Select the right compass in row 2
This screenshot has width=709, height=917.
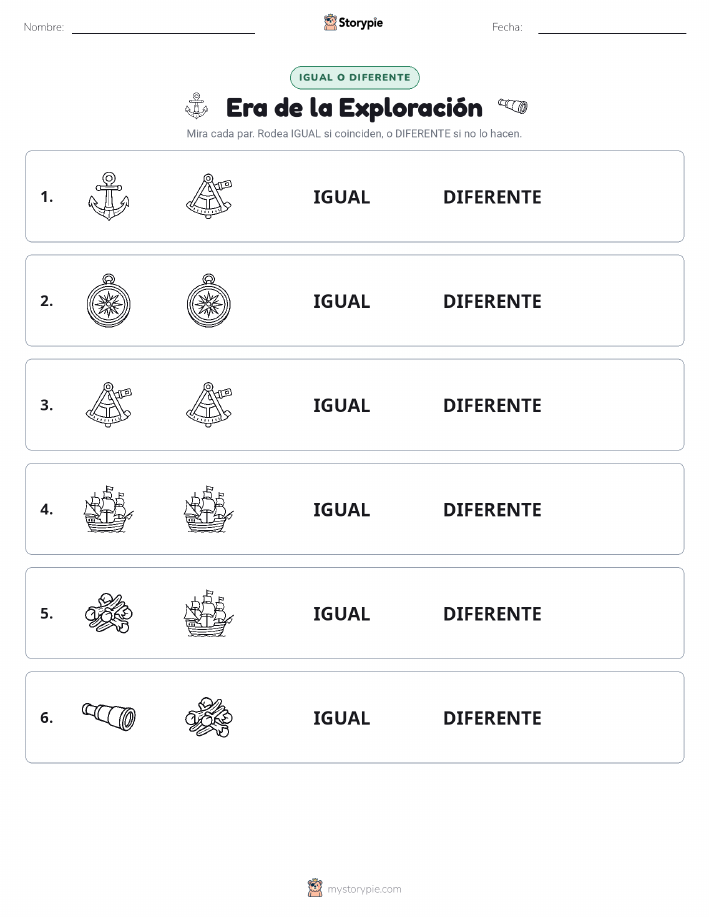point(209,301)
